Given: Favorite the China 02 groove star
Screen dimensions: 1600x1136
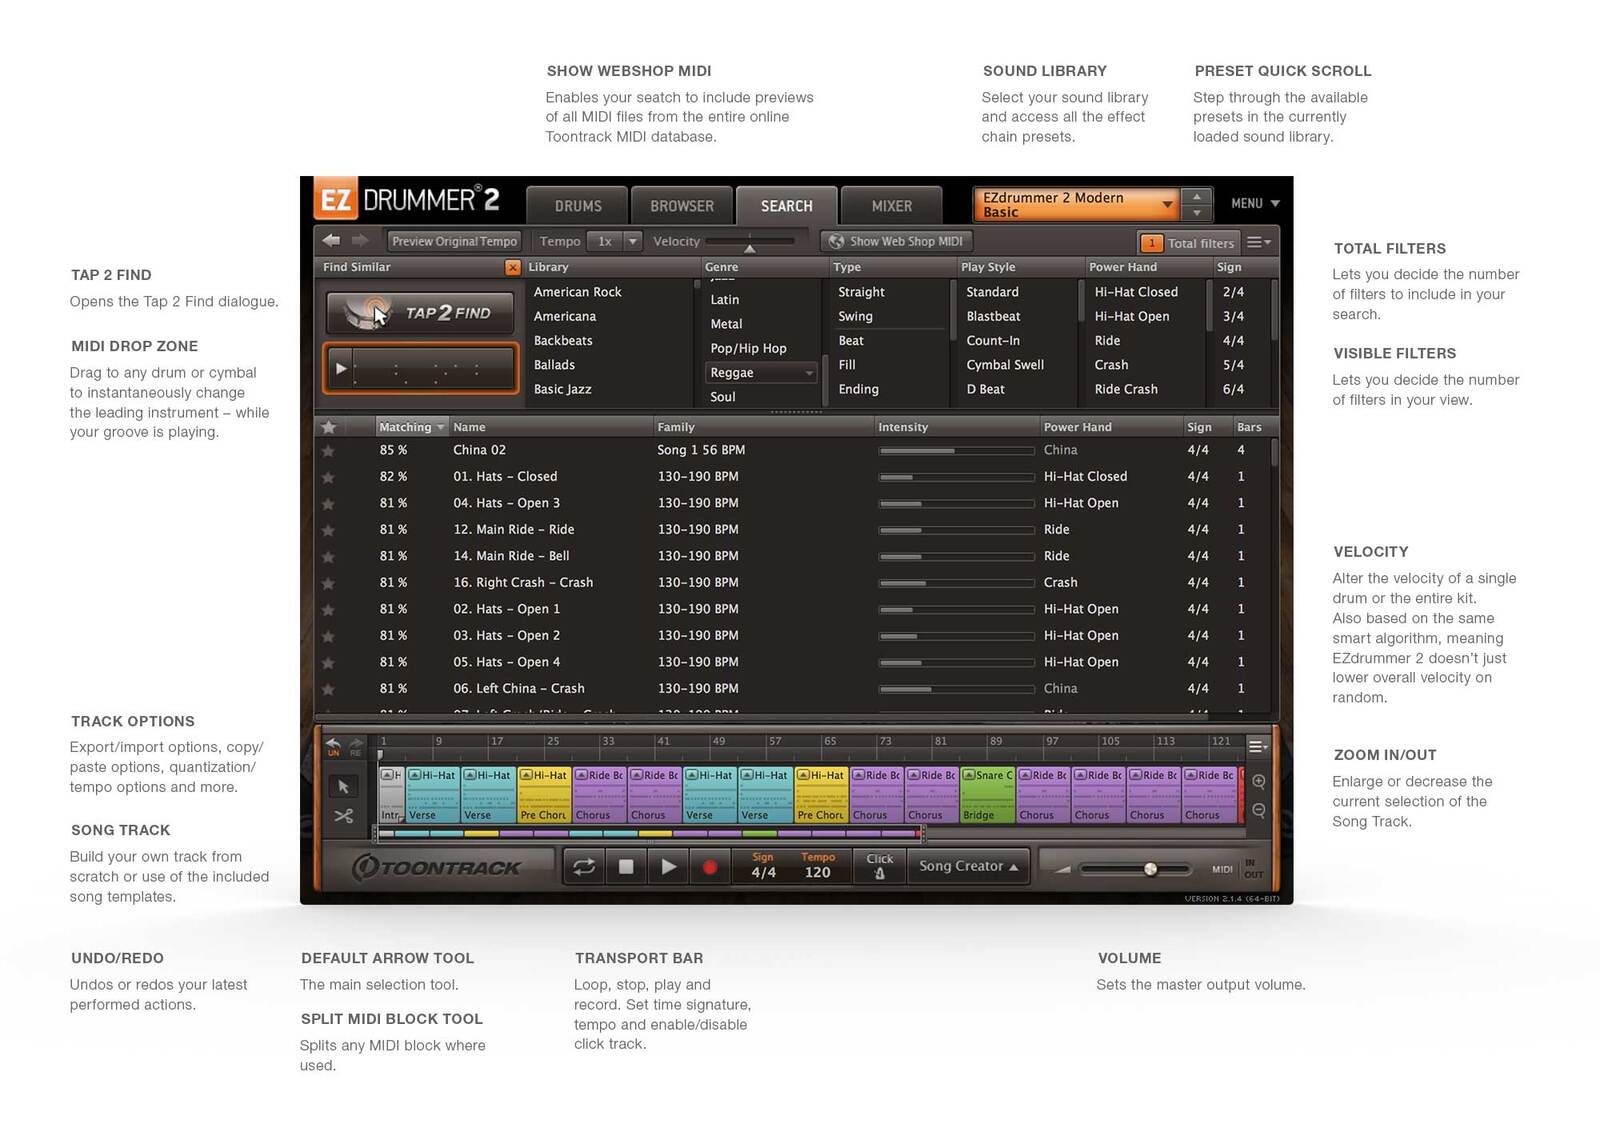Looking at the screenshot, I should coord(328,451).
